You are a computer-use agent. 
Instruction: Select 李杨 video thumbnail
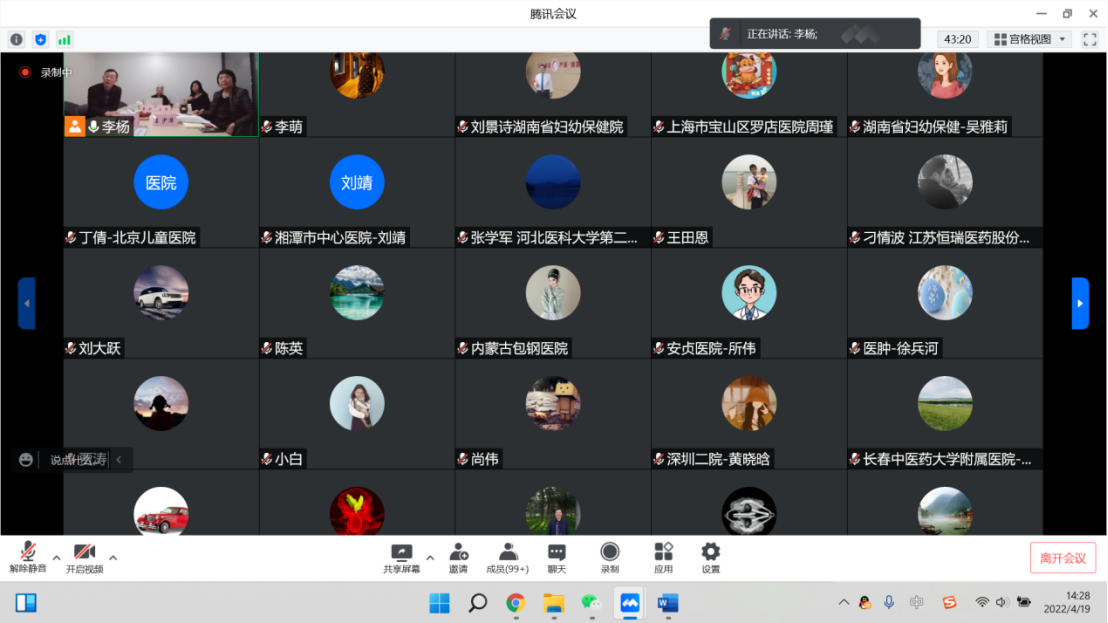click(161, 94)
